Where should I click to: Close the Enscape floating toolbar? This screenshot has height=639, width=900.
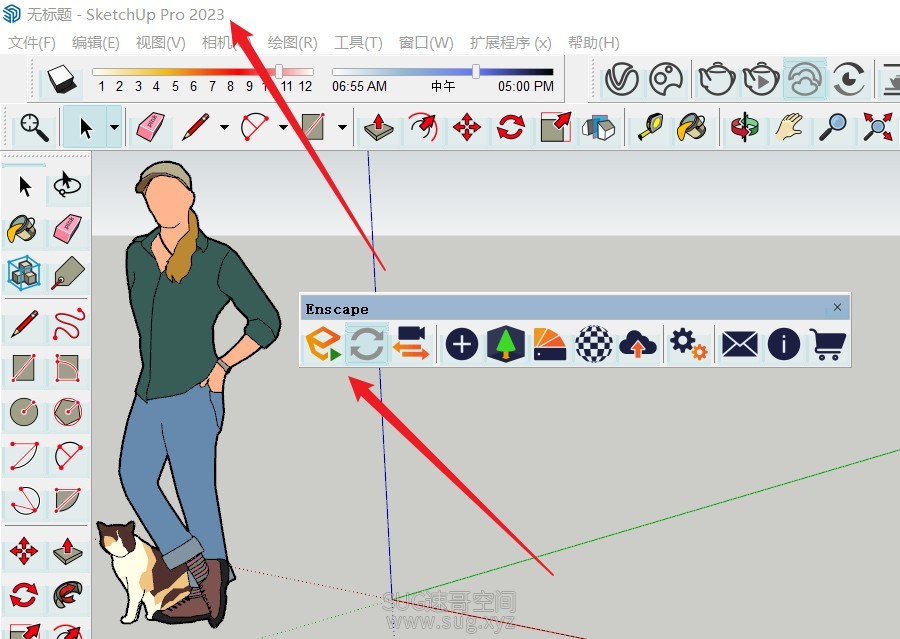(837, 307)
